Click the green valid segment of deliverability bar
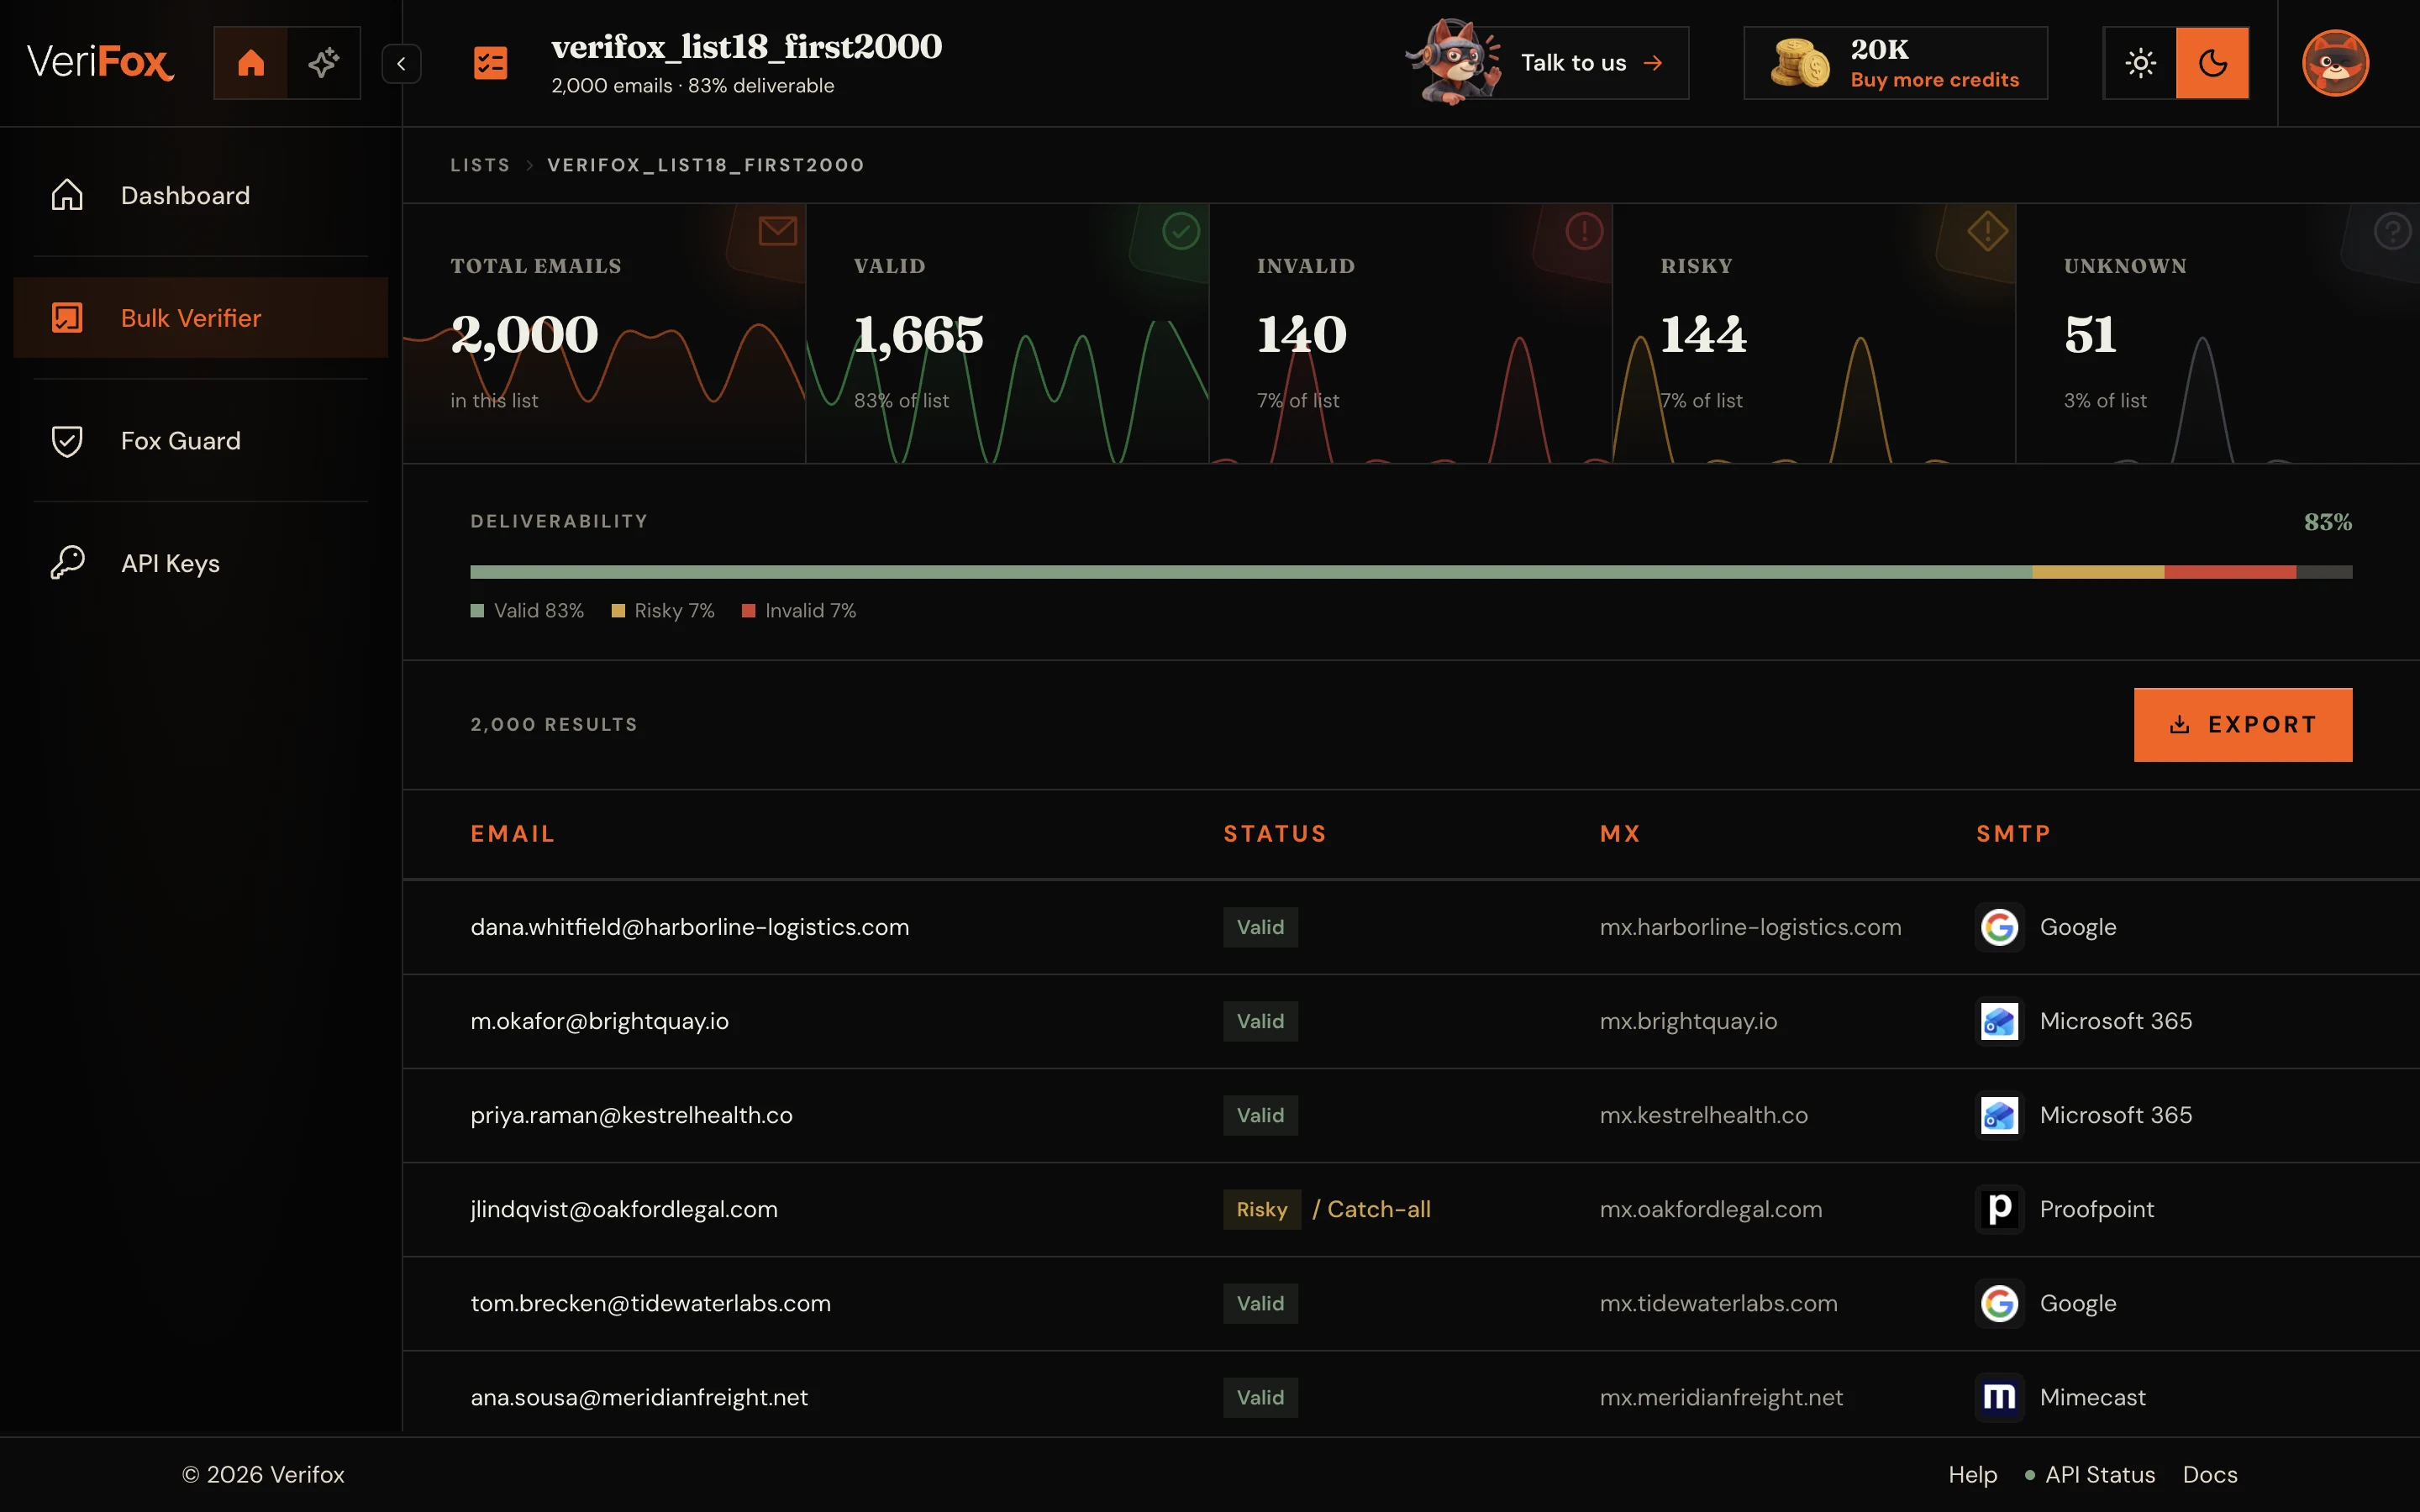 click(1251, 572)
